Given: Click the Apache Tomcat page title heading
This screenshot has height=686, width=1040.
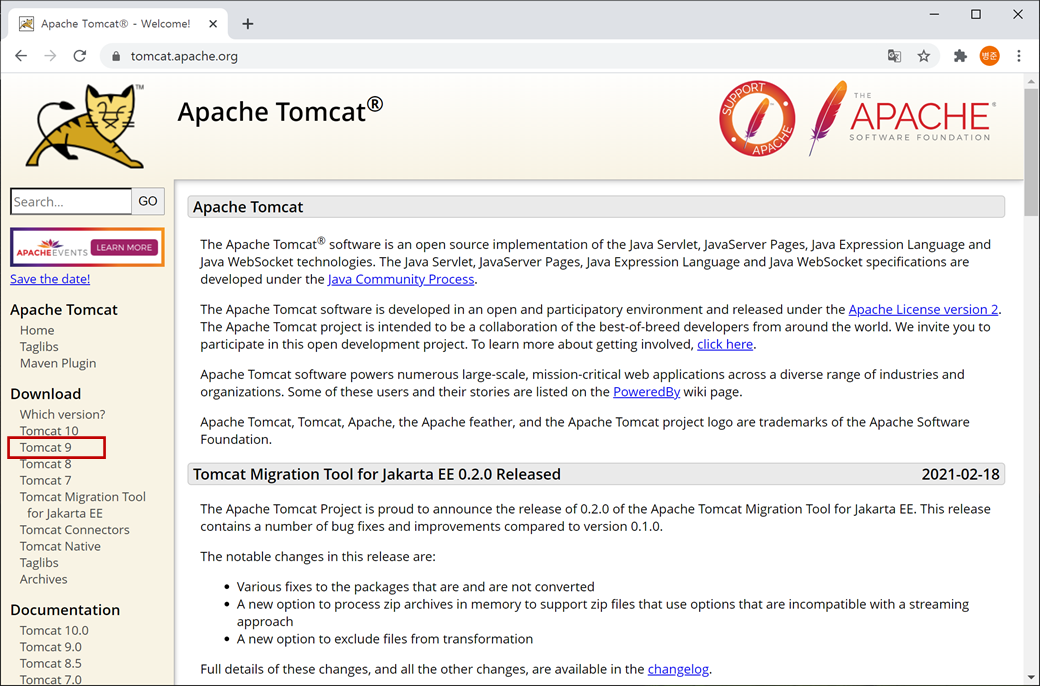Looking at the screenshot, I should (280, 111).
